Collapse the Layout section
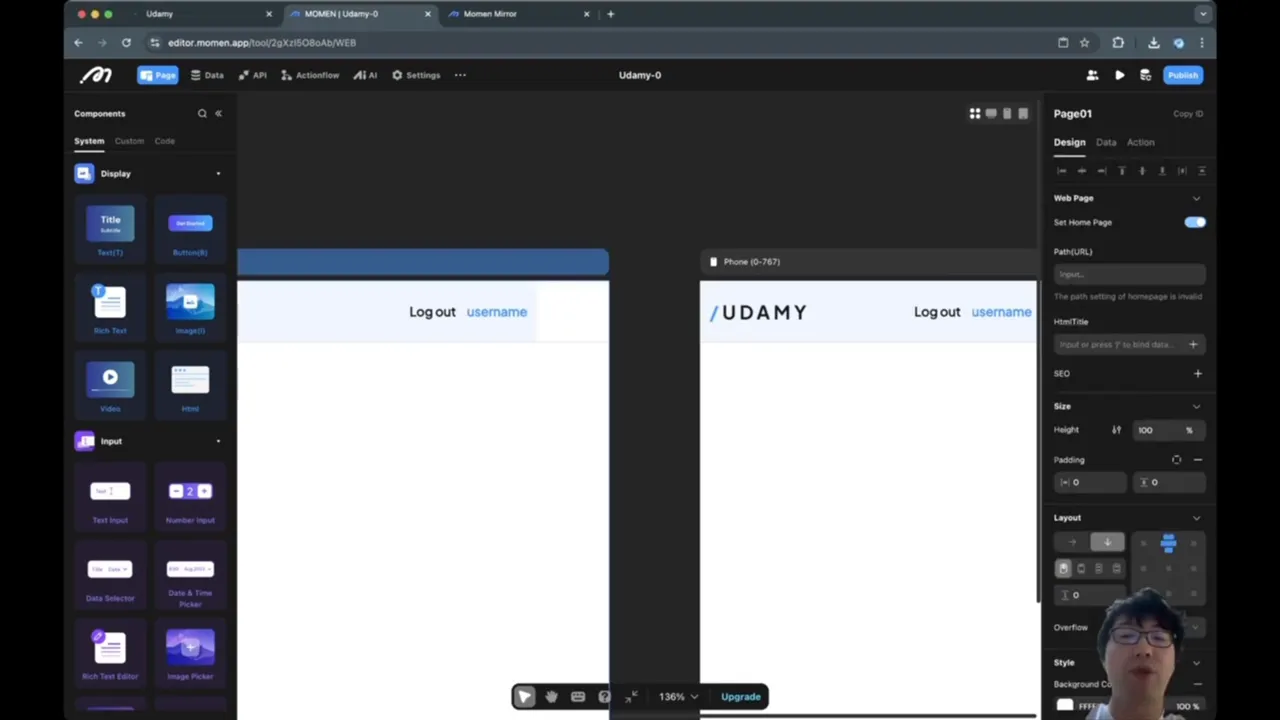The width and height of the screenshot is (1280, 720). click(1196, 518)
